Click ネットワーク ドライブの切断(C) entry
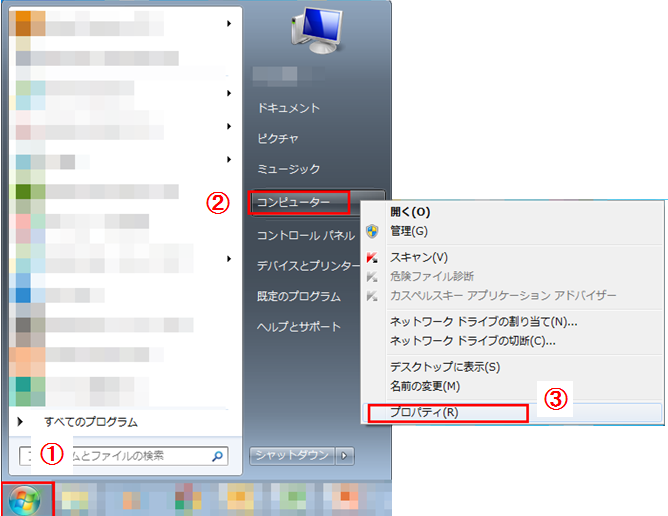This screenshot has width=668, height=516. pos(472,341)
